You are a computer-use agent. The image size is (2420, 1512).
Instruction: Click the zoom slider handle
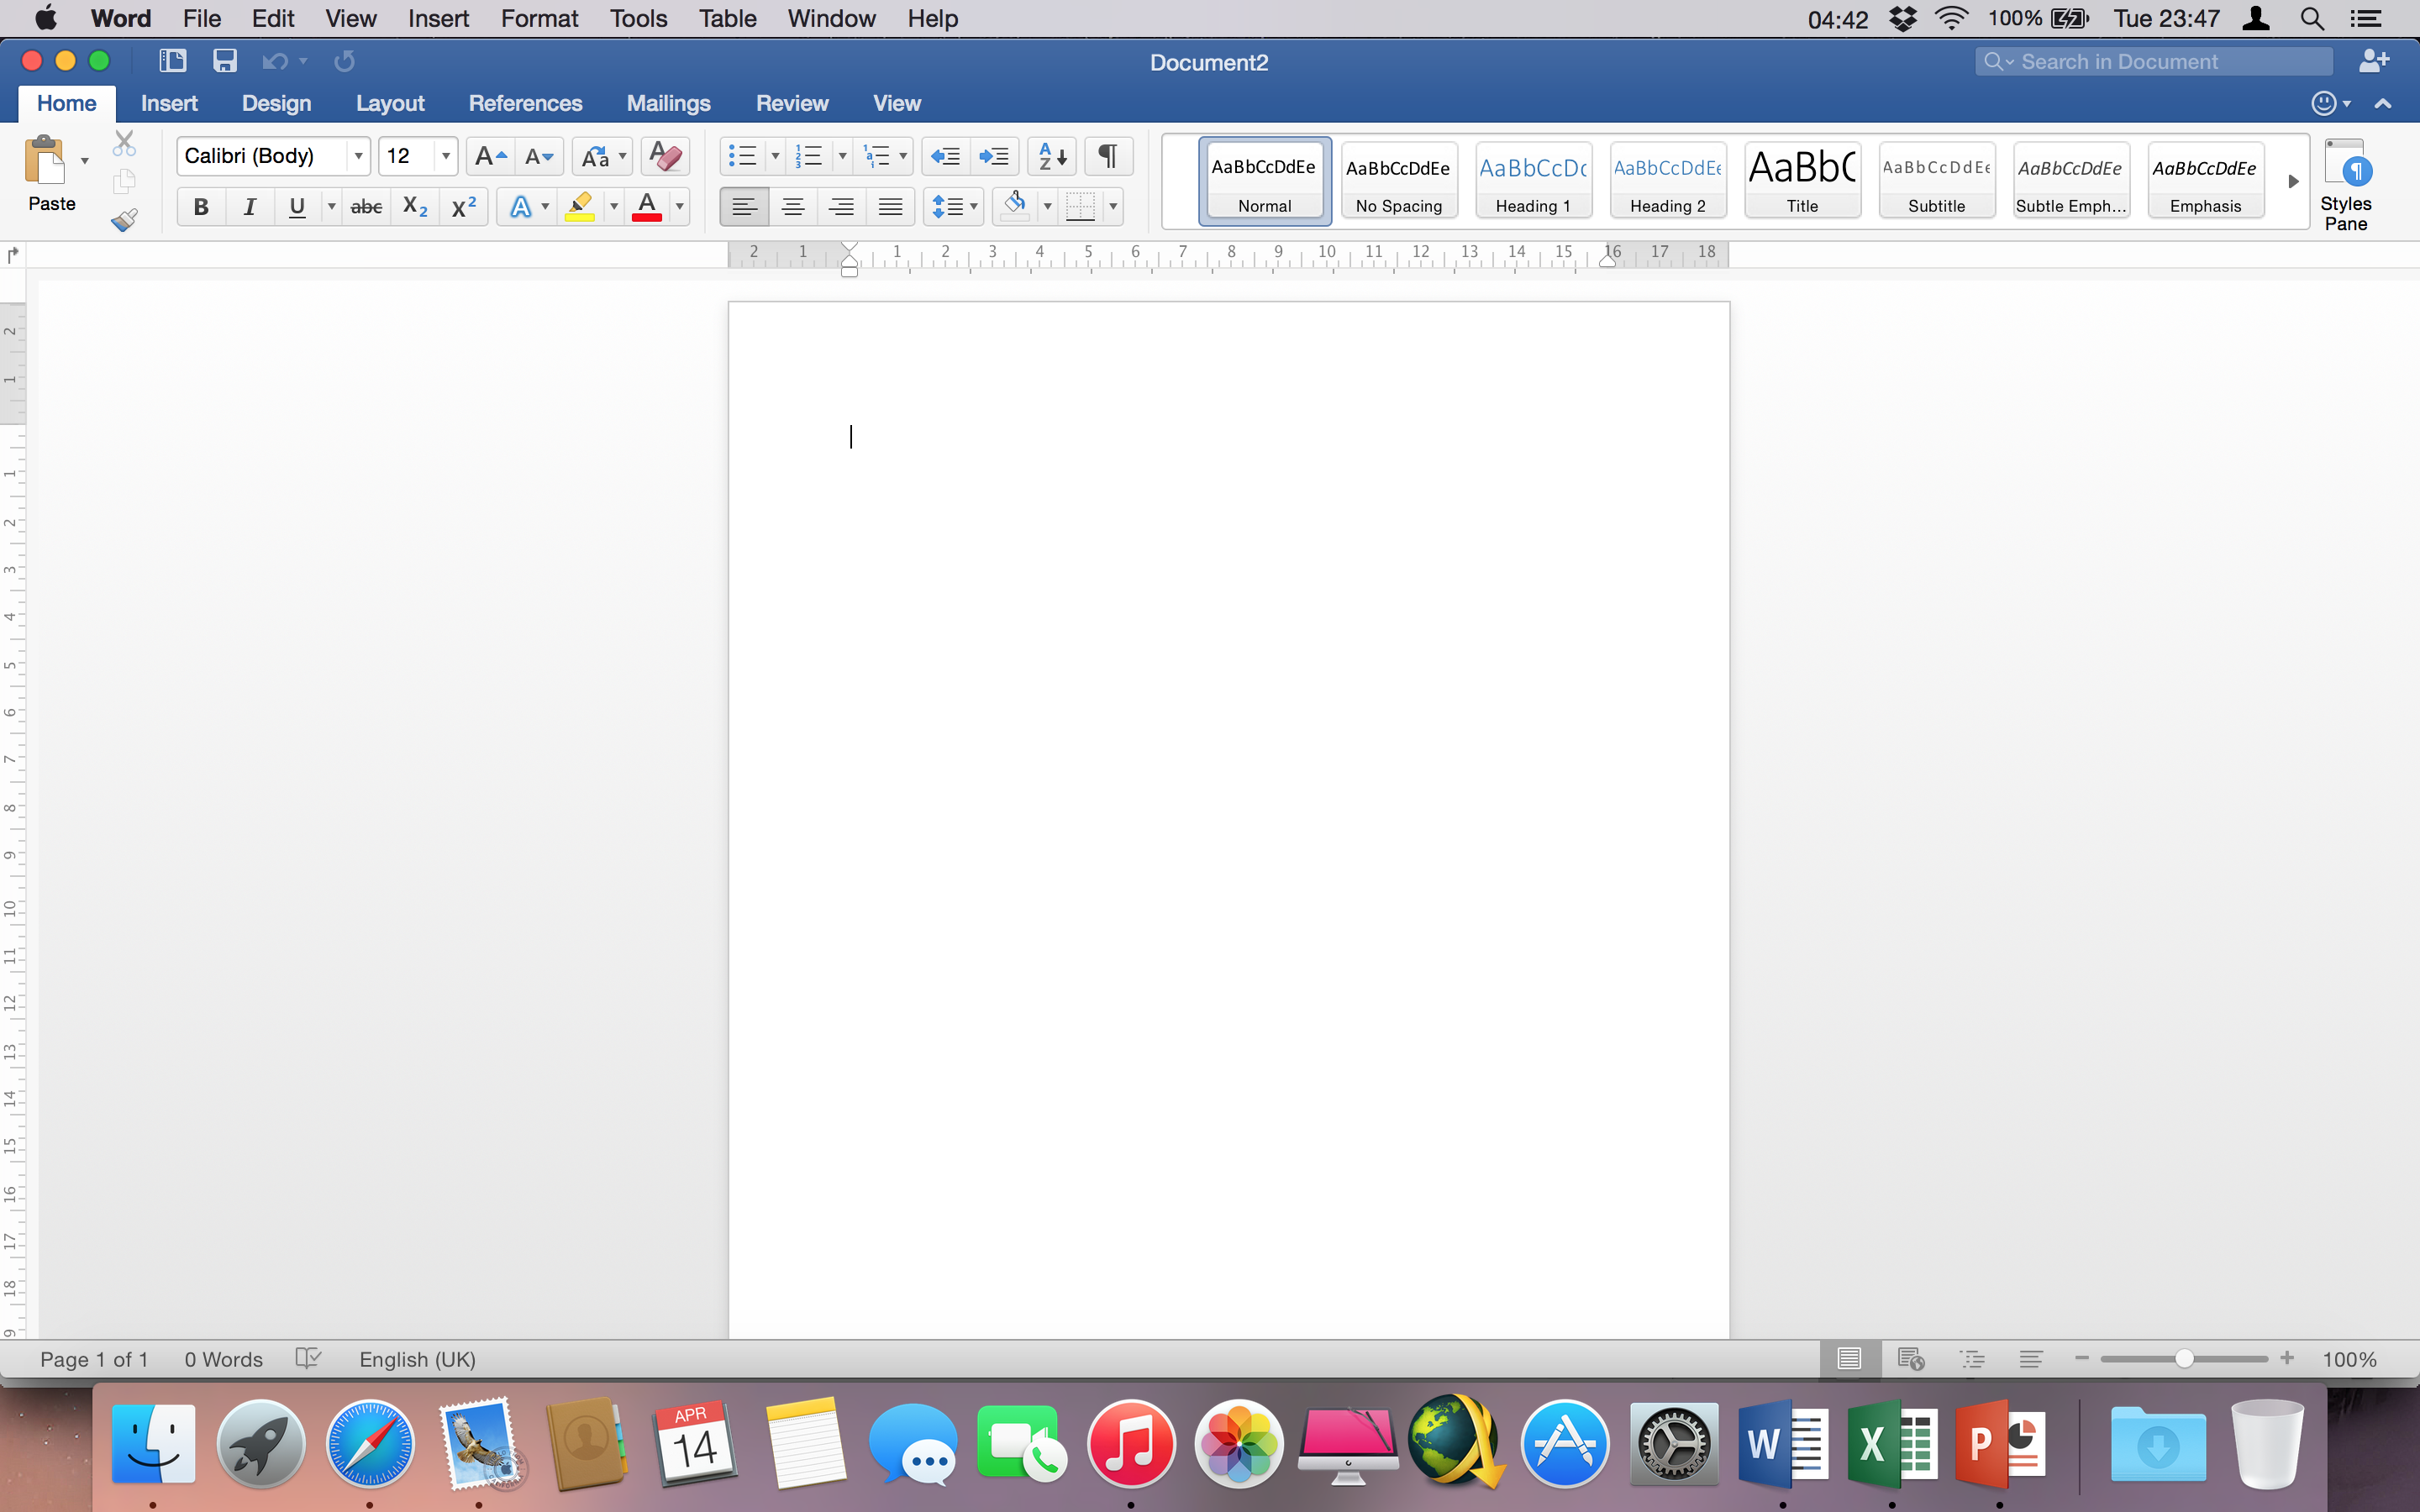[x=2184, y=1359]
